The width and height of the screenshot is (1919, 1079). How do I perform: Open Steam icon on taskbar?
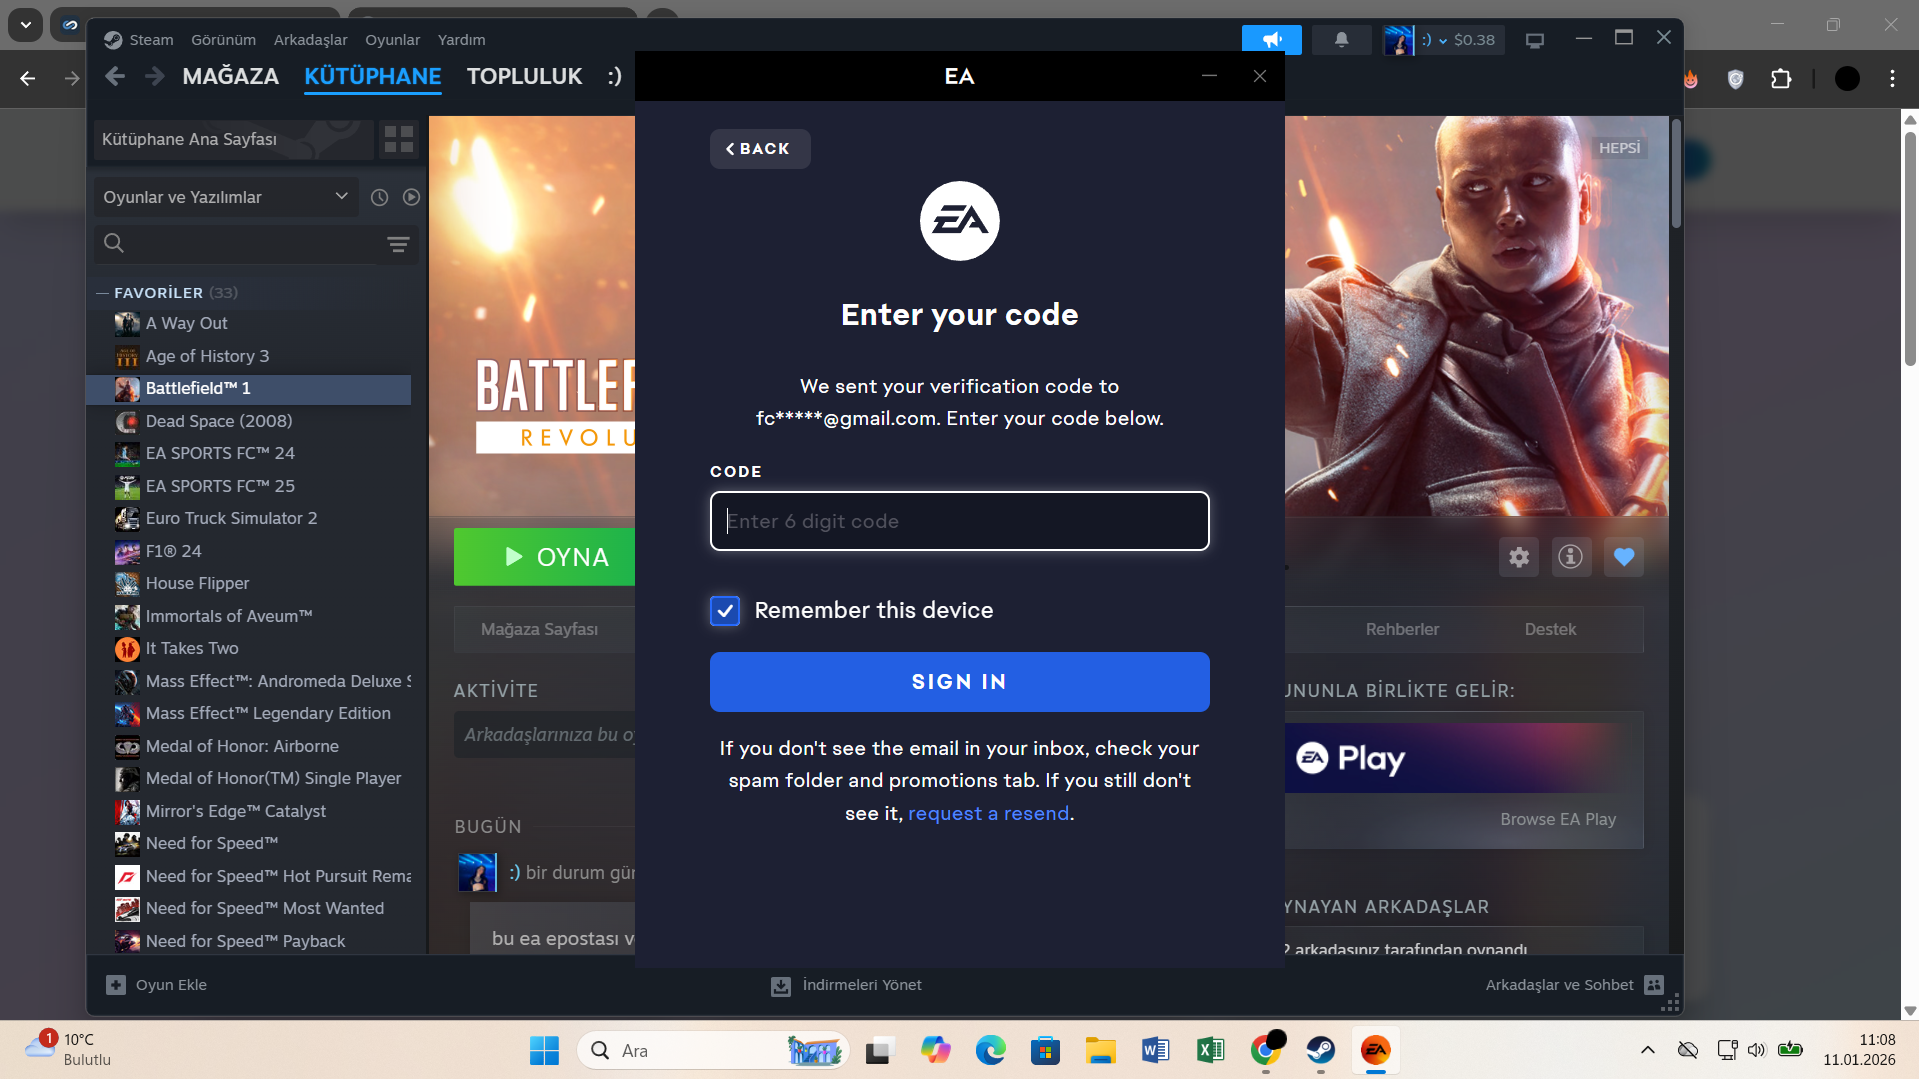[x=1321, y=1051]
